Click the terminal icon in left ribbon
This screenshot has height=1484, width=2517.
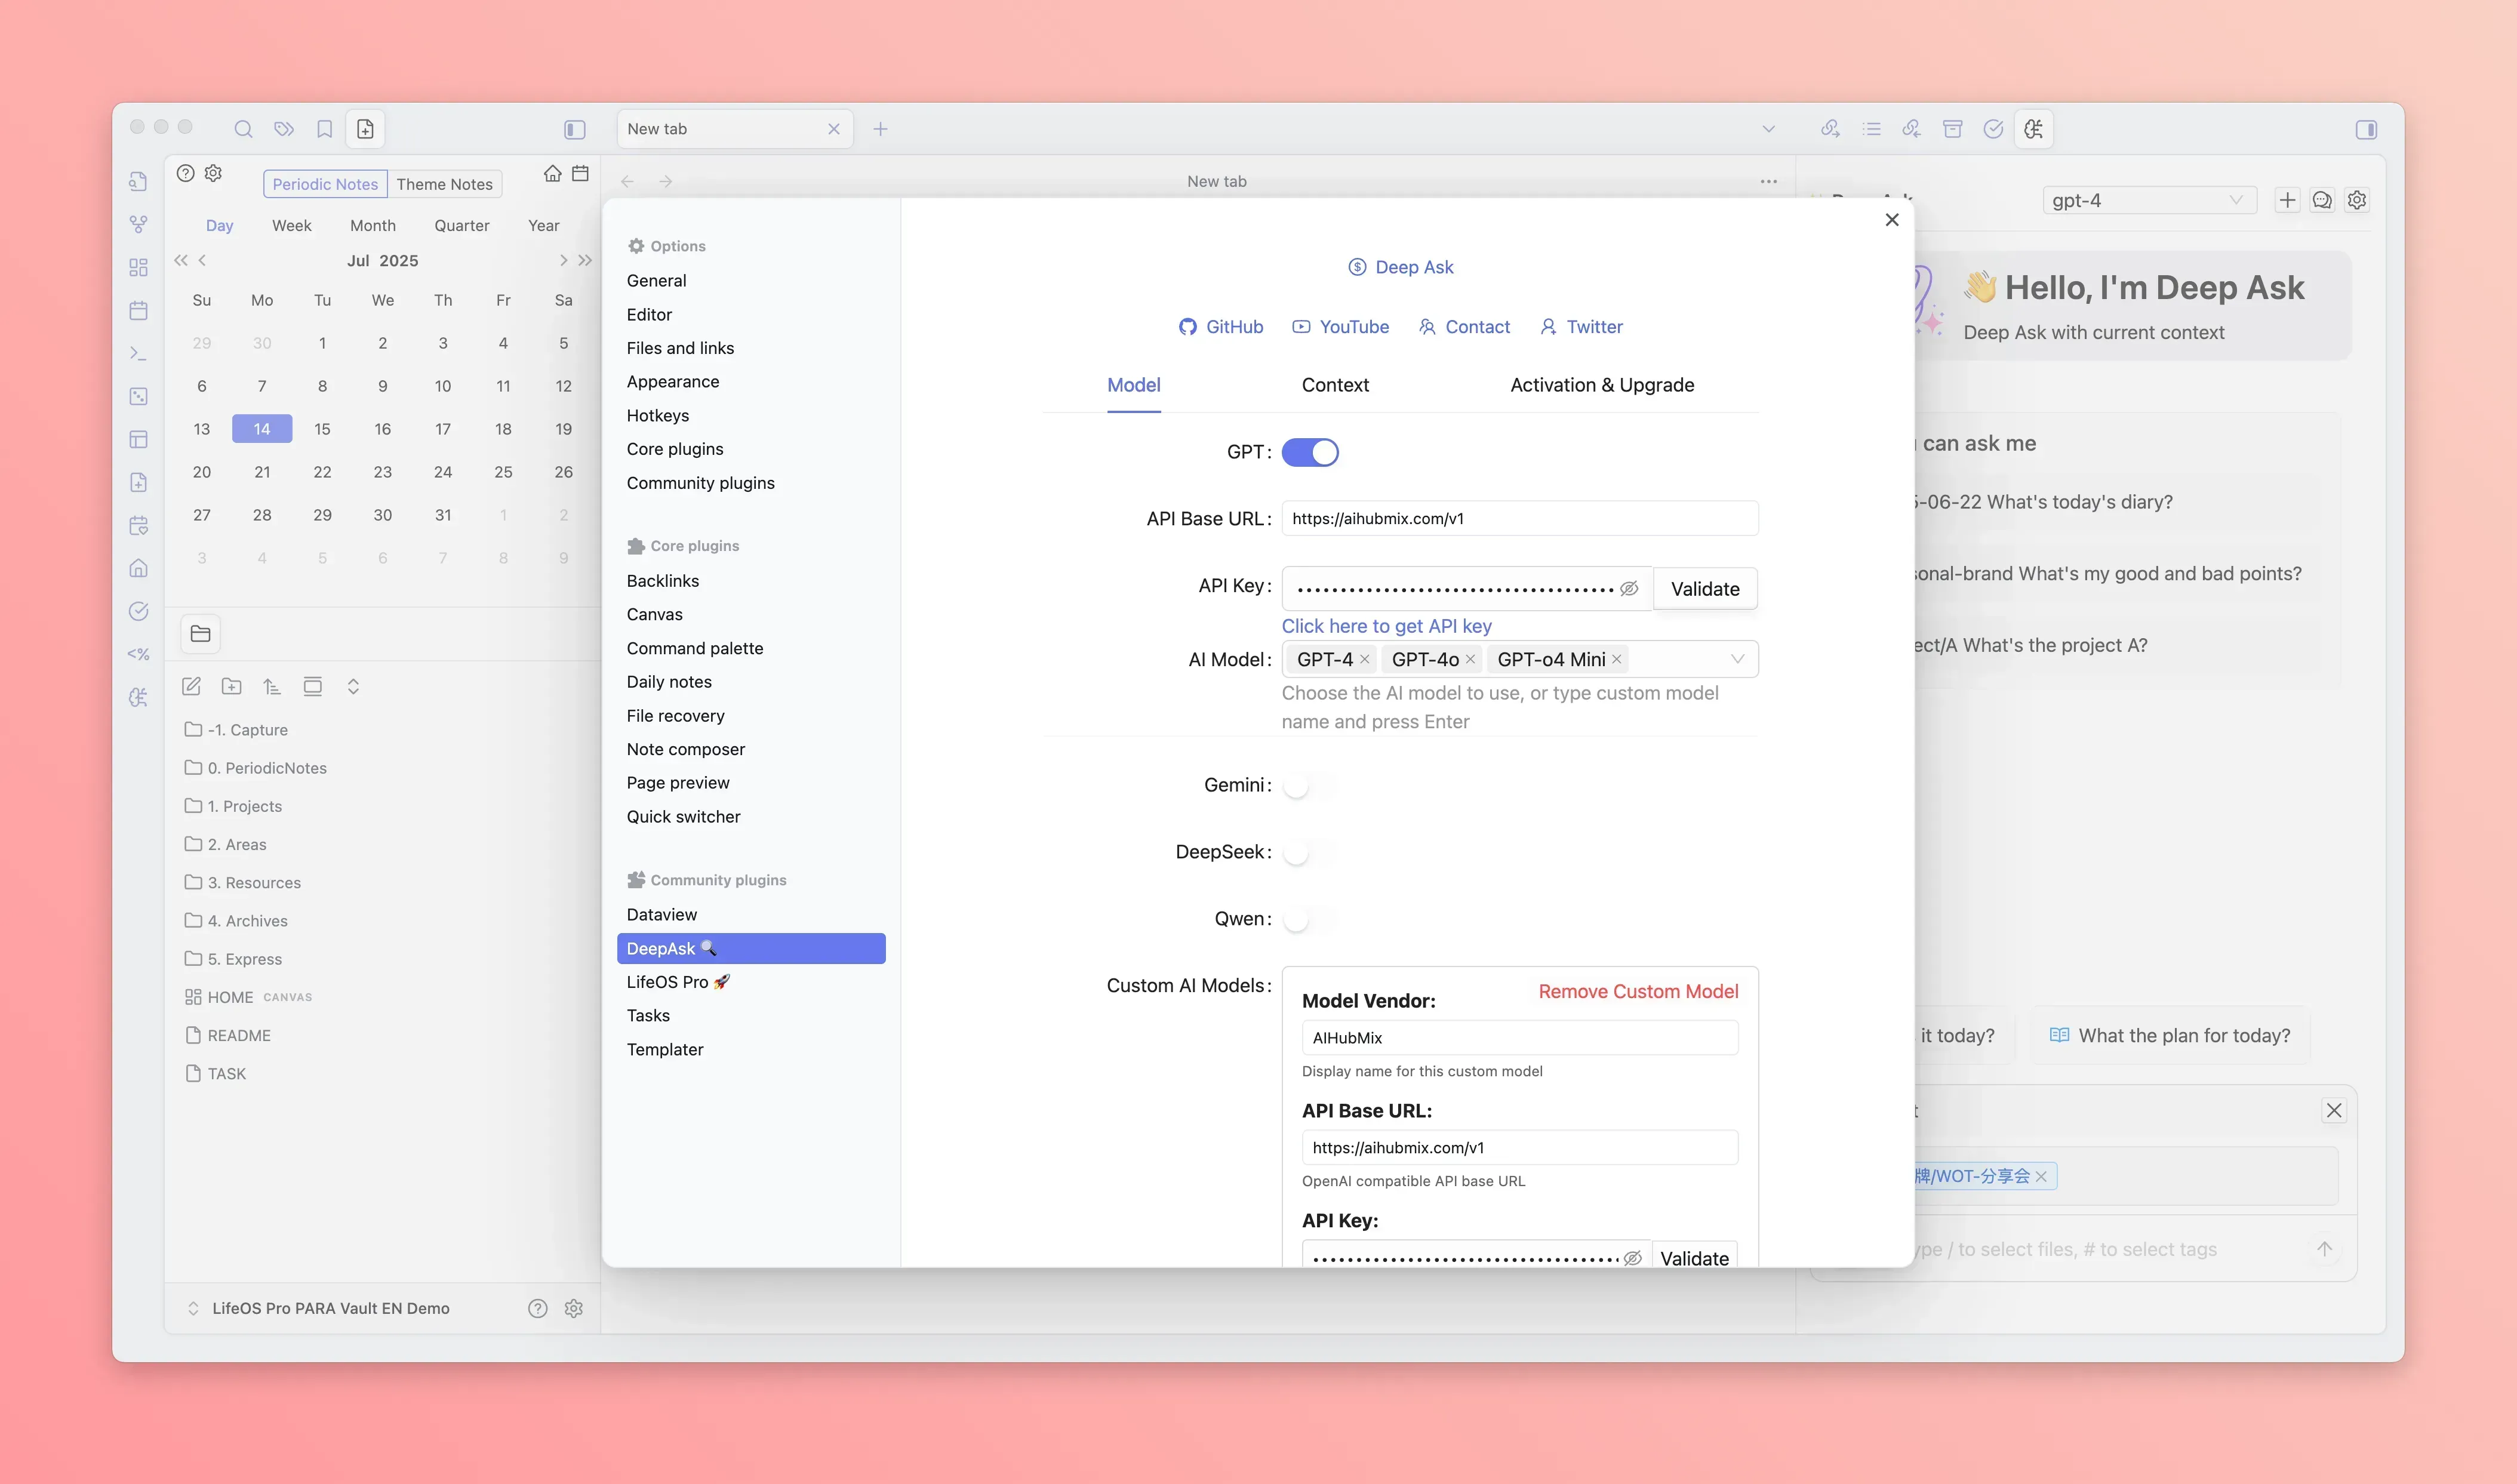[139, 354]
